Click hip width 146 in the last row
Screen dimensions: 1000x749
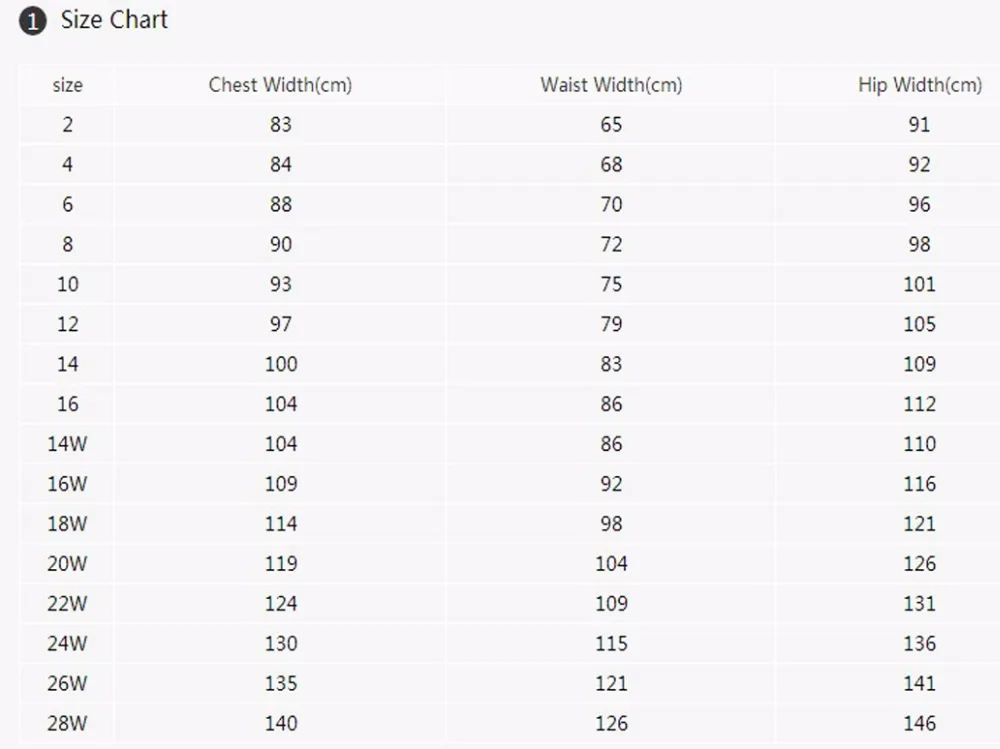(x=920, y=723)
